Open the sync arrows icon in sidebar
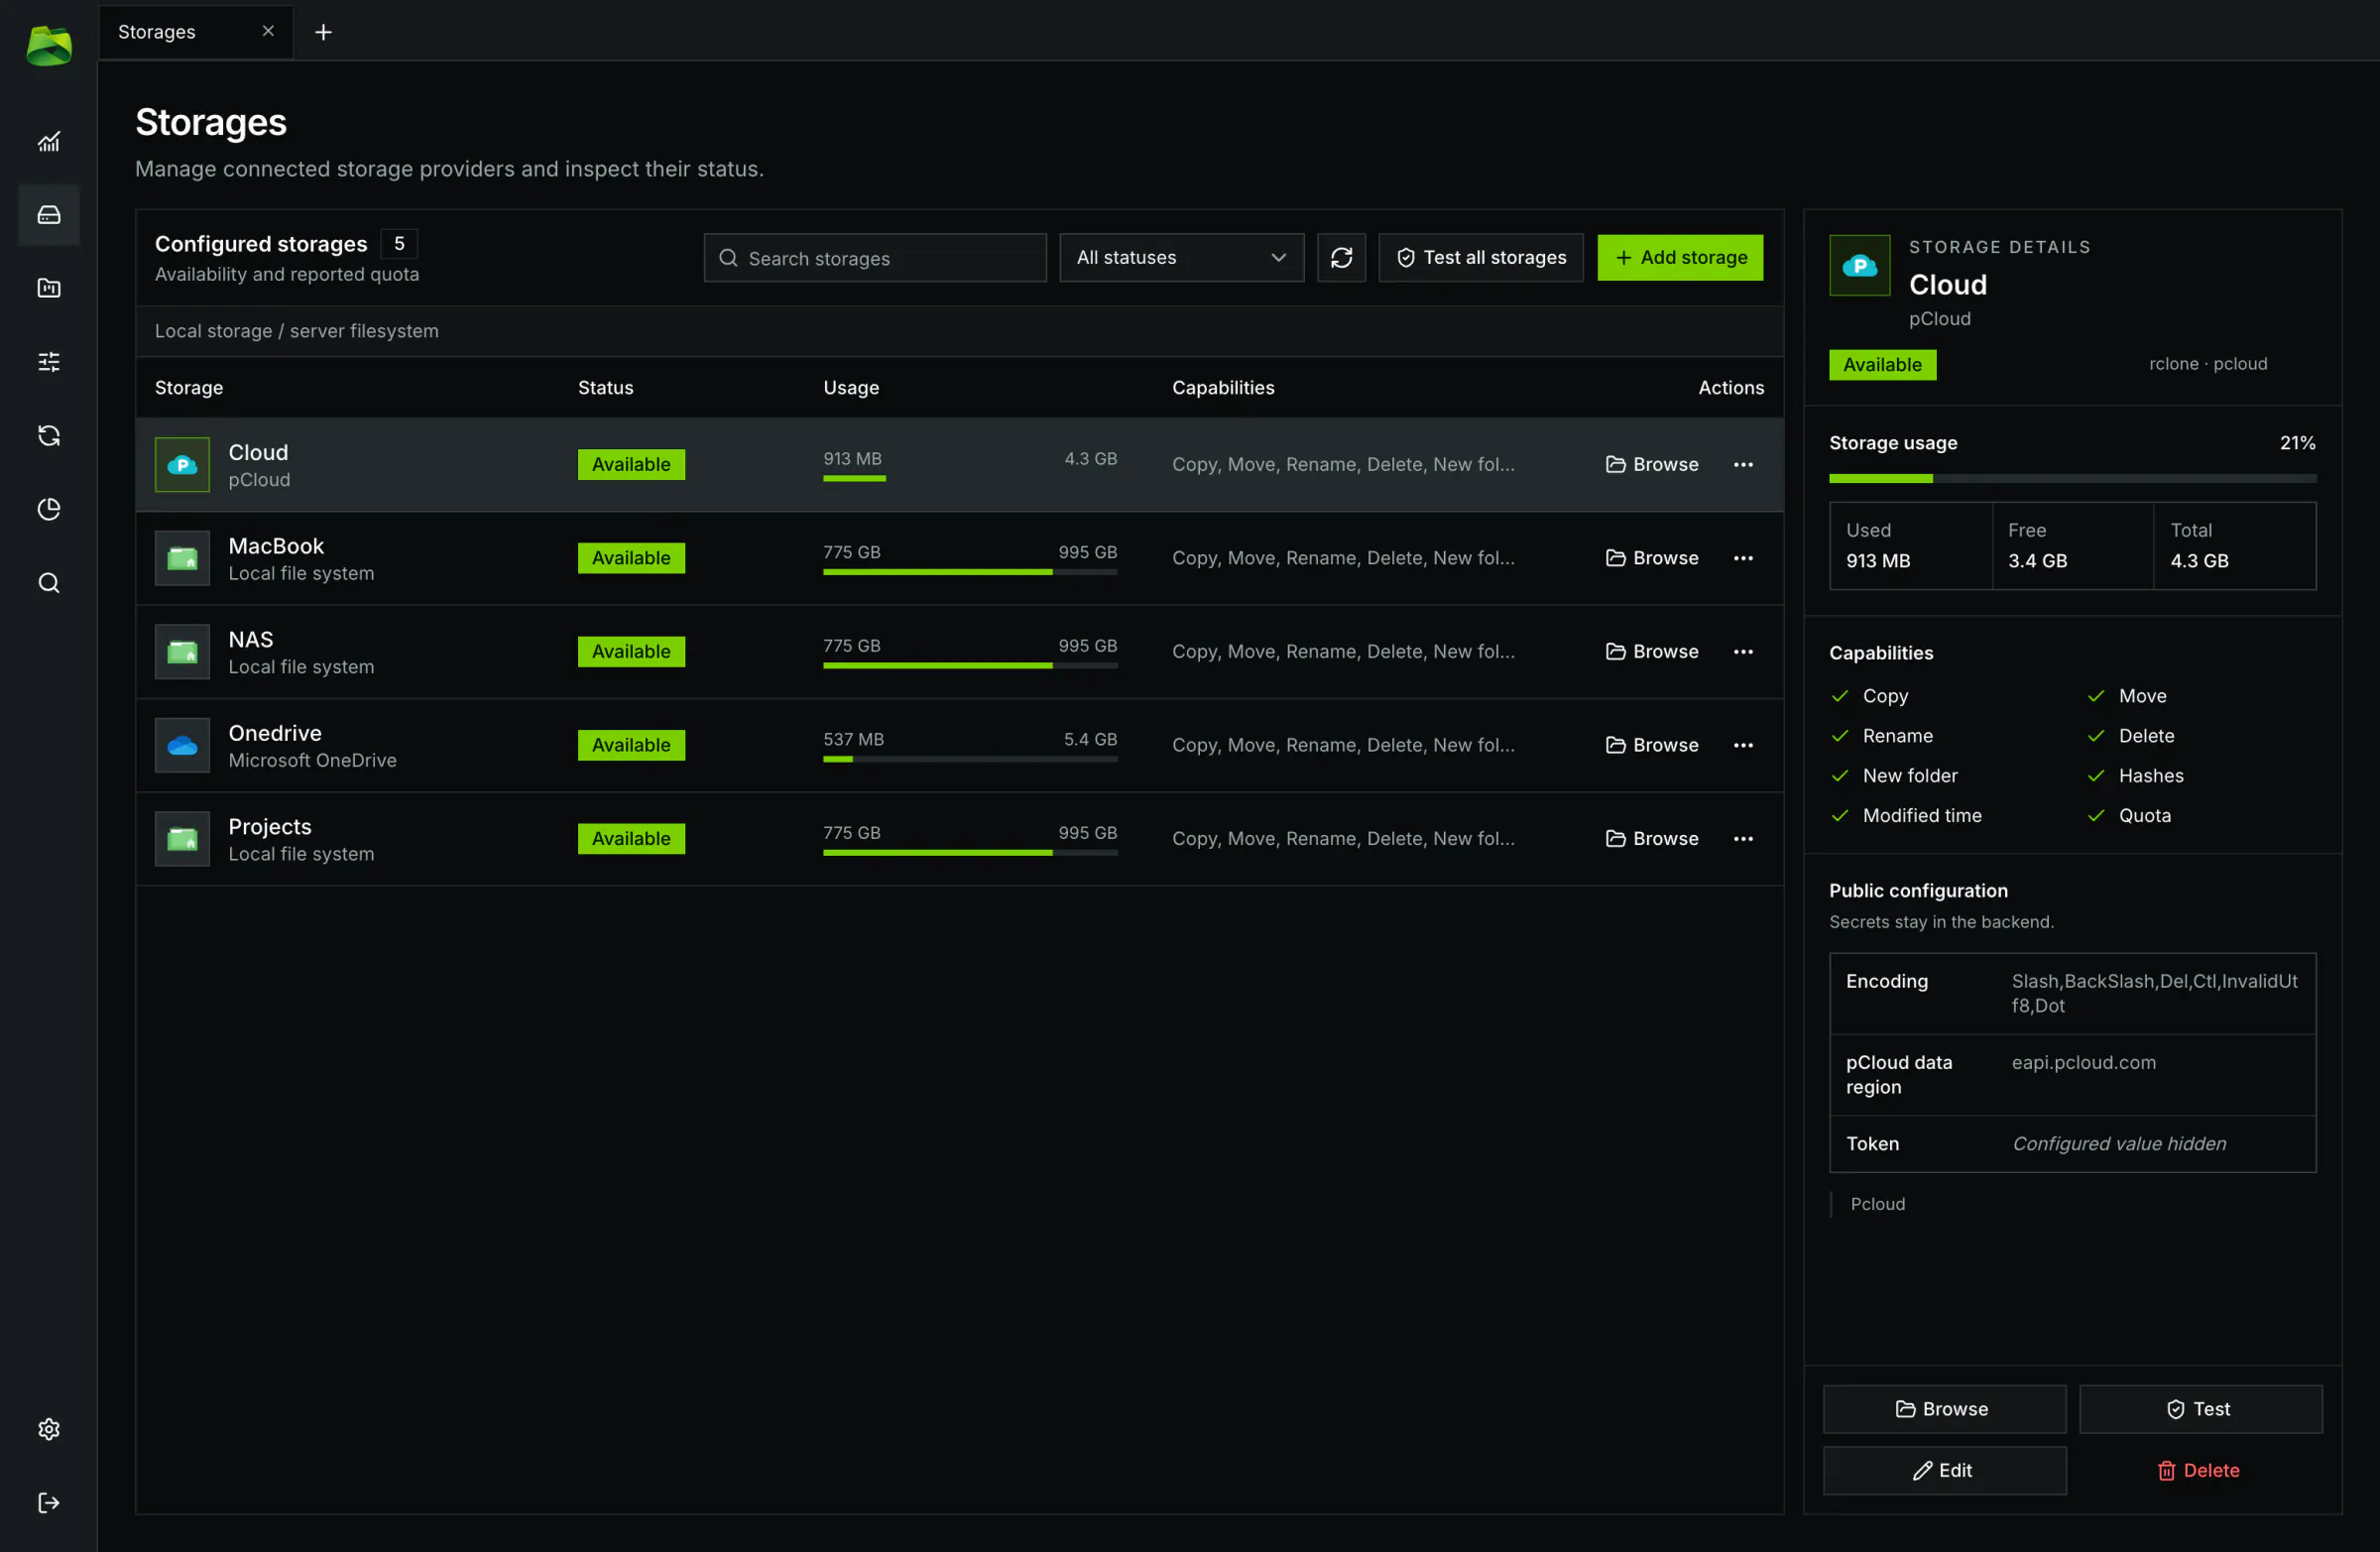Image resolution: width=2380 pixels, height=1552 pixels. (x=48, y=435)
